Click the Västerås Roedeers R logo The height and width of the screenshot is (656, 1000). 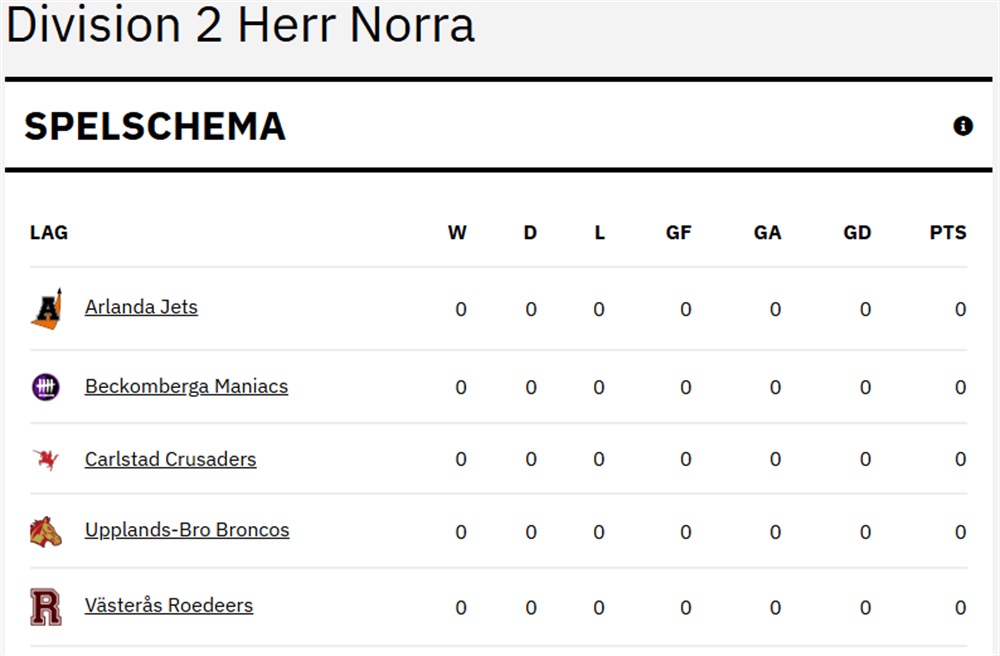point(46,607)
